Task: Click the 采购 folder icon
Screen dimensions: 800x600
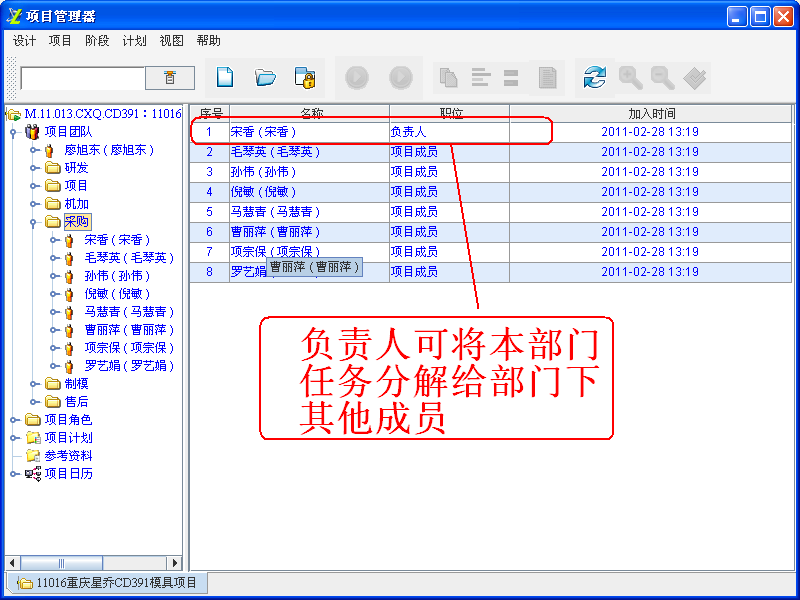Action: click(53, 222)
